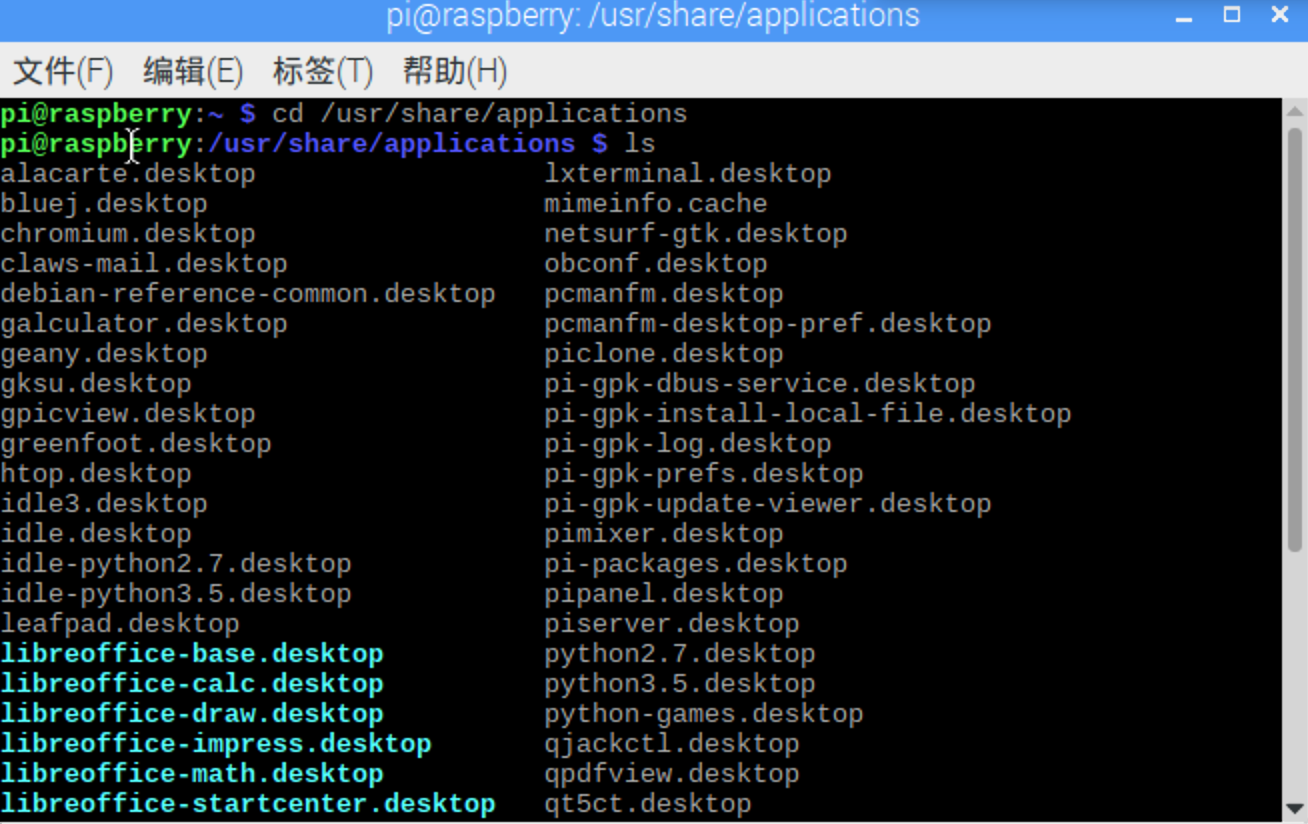
Task: Click the text libreoffice-calc.desktop
Action: (x=192, y=684)
